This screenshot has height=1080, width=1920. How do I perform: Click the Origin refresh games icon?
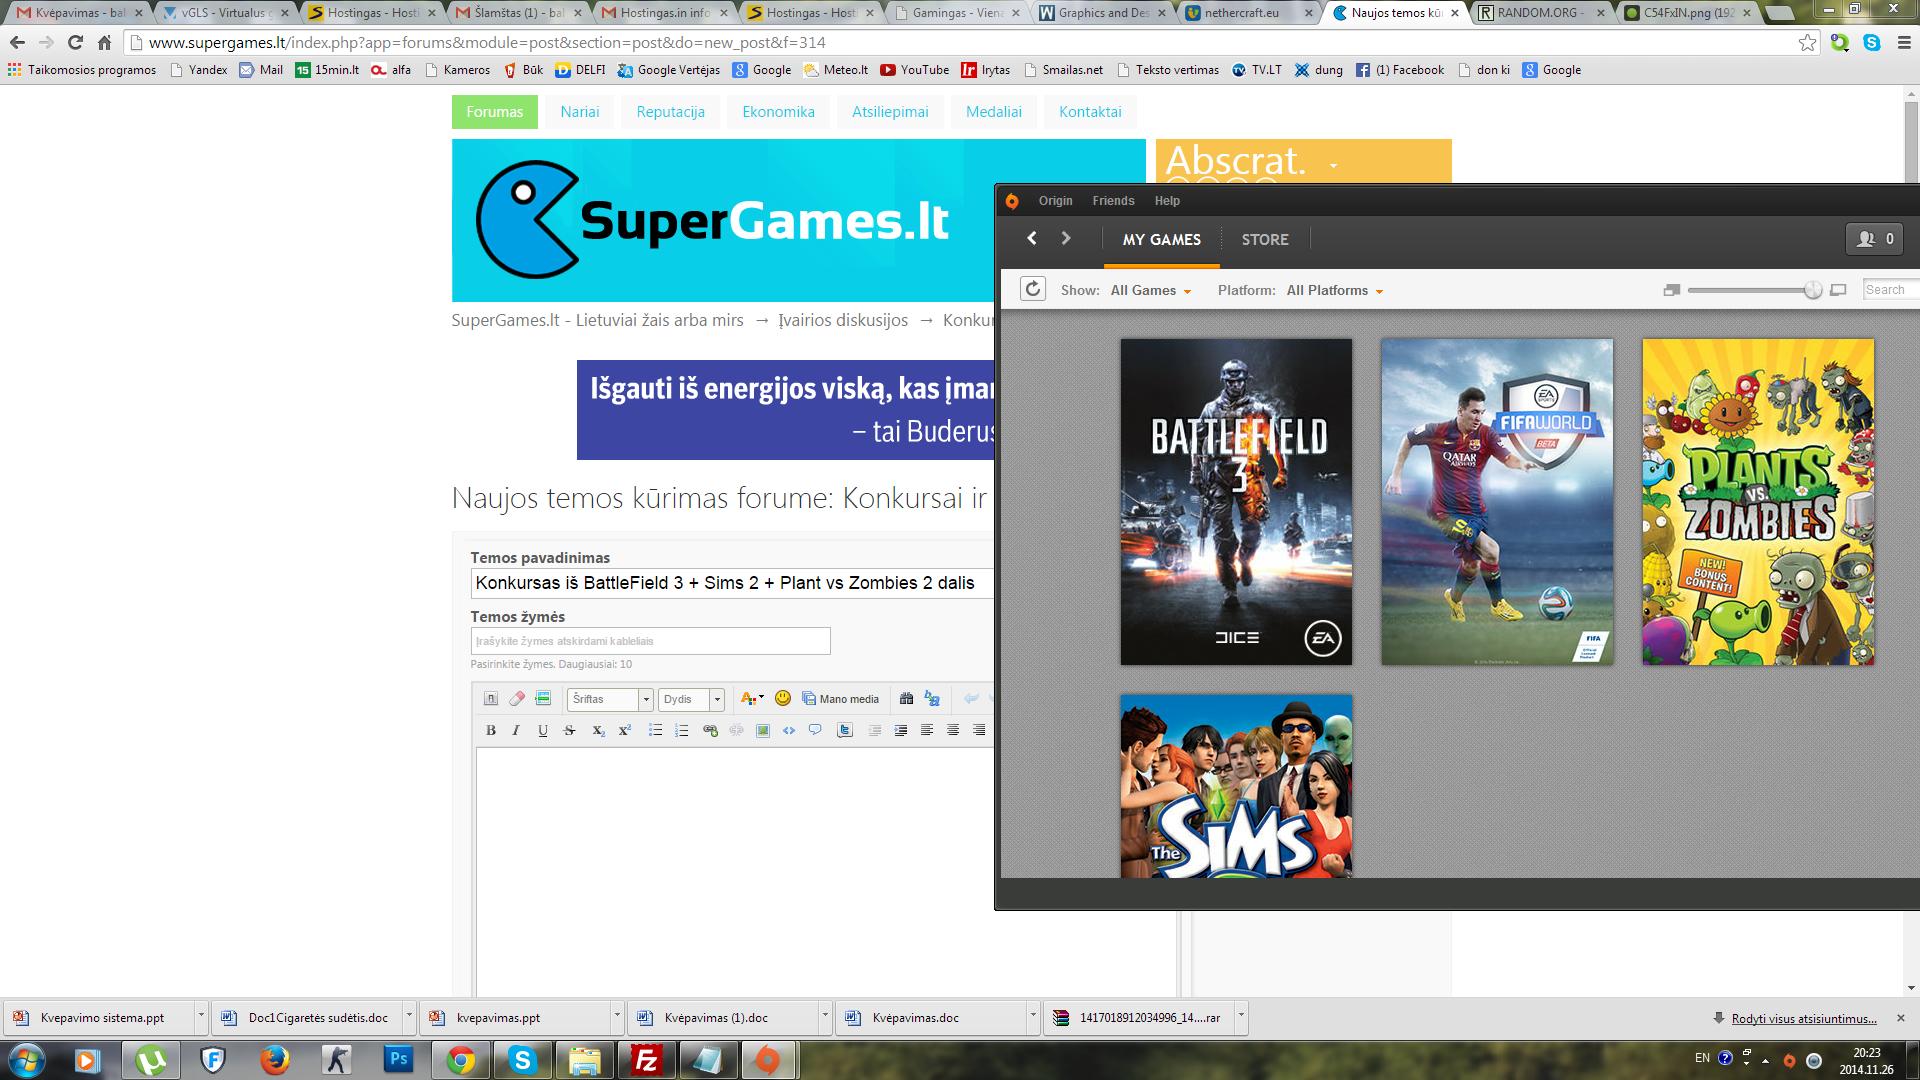pos(1032,289)
